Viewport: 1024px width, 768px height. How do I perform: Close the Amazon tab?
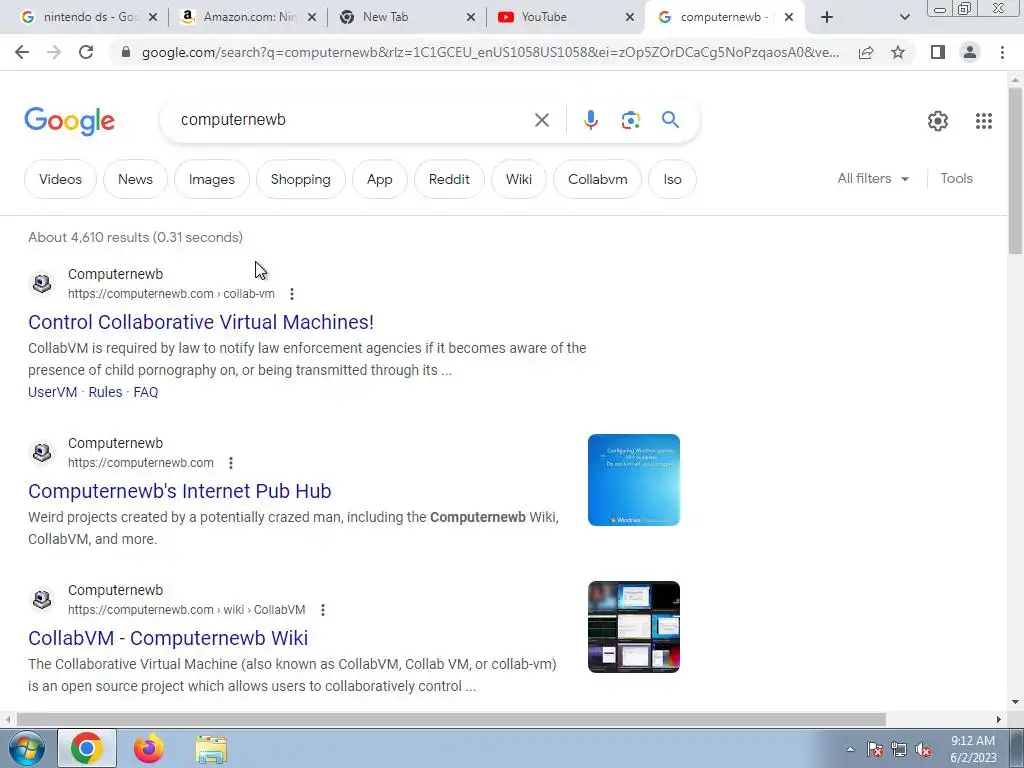coord(312,17)
